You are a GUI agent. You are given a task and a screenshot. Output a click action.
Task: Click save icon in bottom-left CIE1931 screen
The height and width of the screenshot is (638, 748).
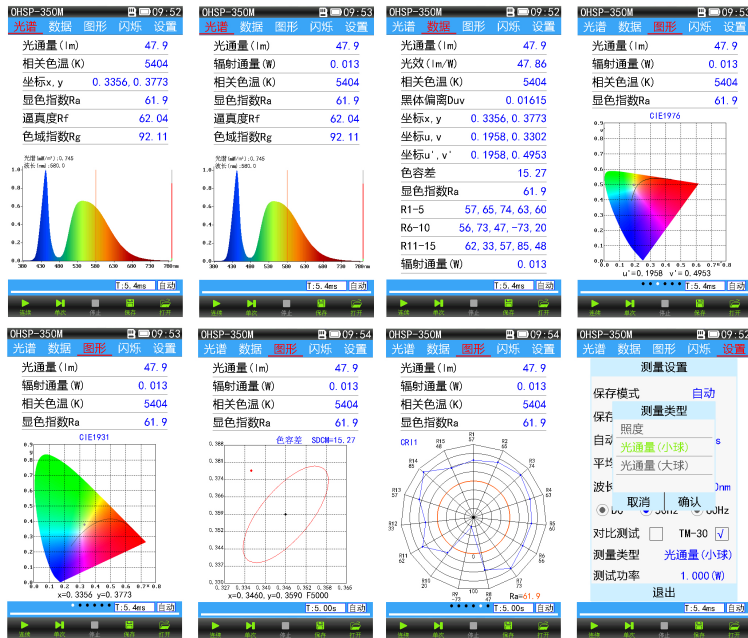pos(130,625)
